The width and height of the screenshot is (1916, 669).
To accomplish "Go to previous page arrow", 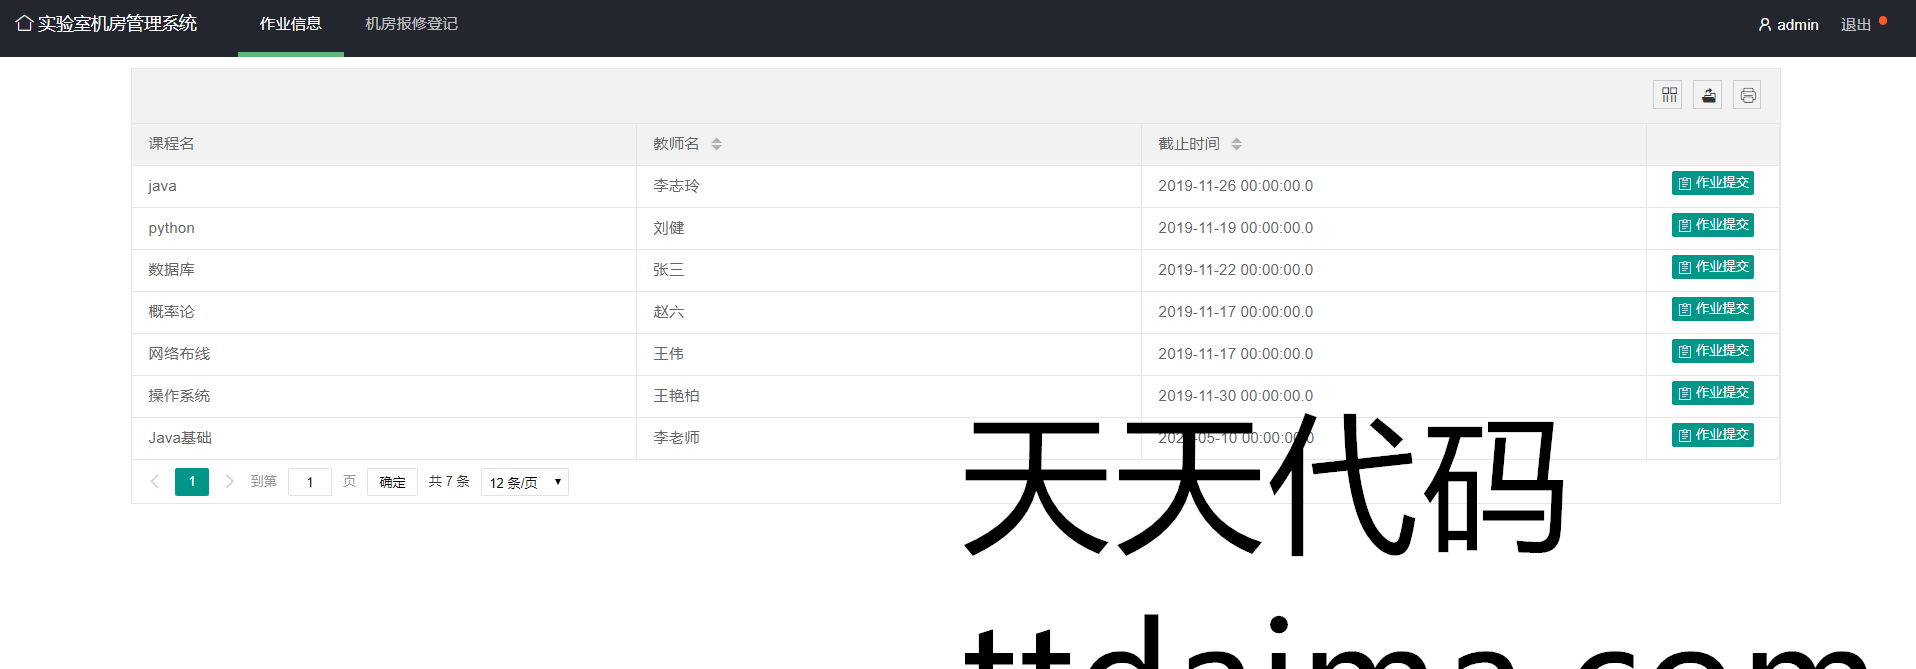I will coord(155,482).
